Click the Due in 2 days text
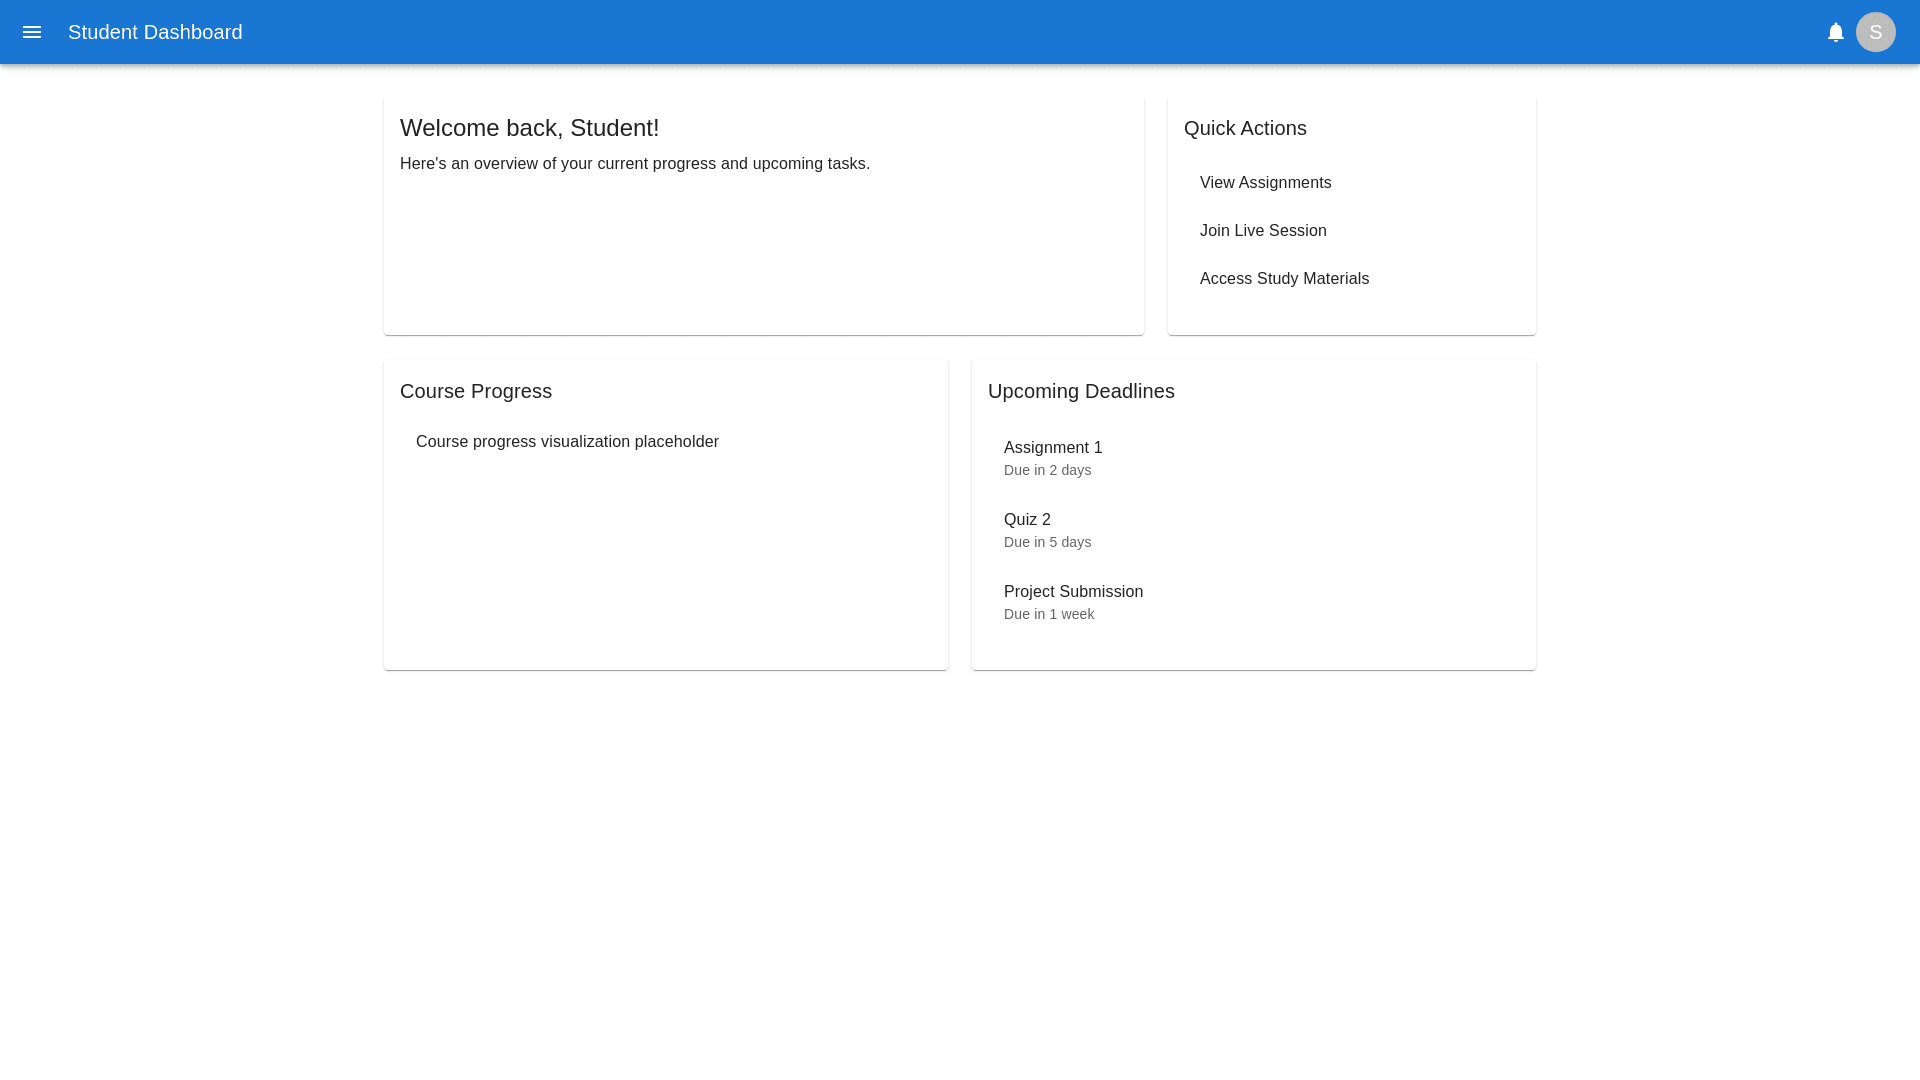Screen dimensions: 1920x1080 (x=1047, y=470)
